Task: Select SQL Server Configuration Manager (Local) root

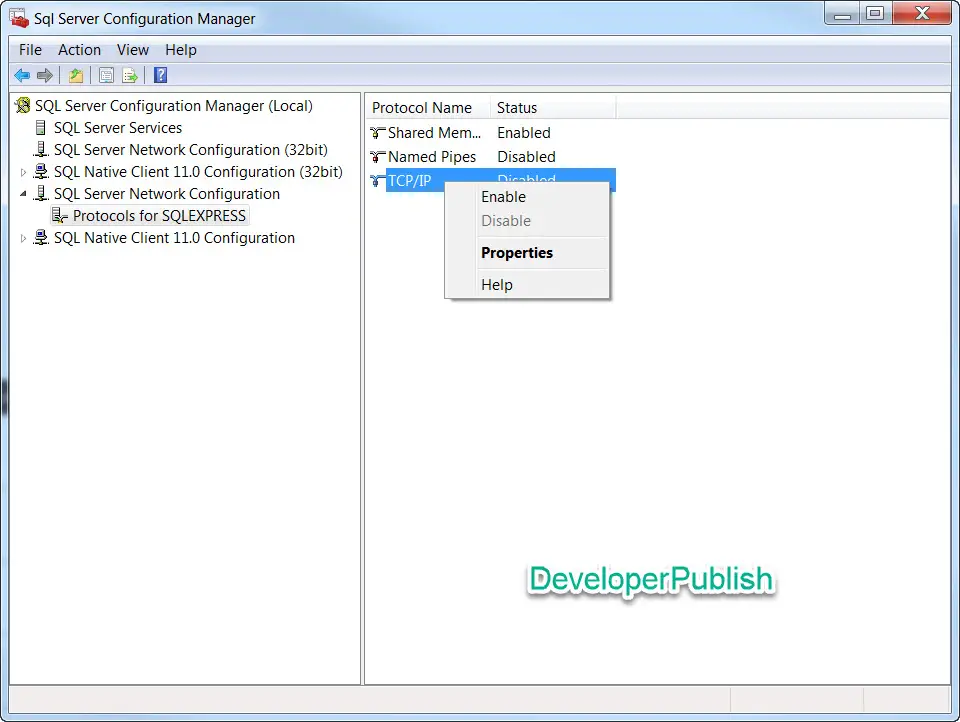Action: coord(173,105)
